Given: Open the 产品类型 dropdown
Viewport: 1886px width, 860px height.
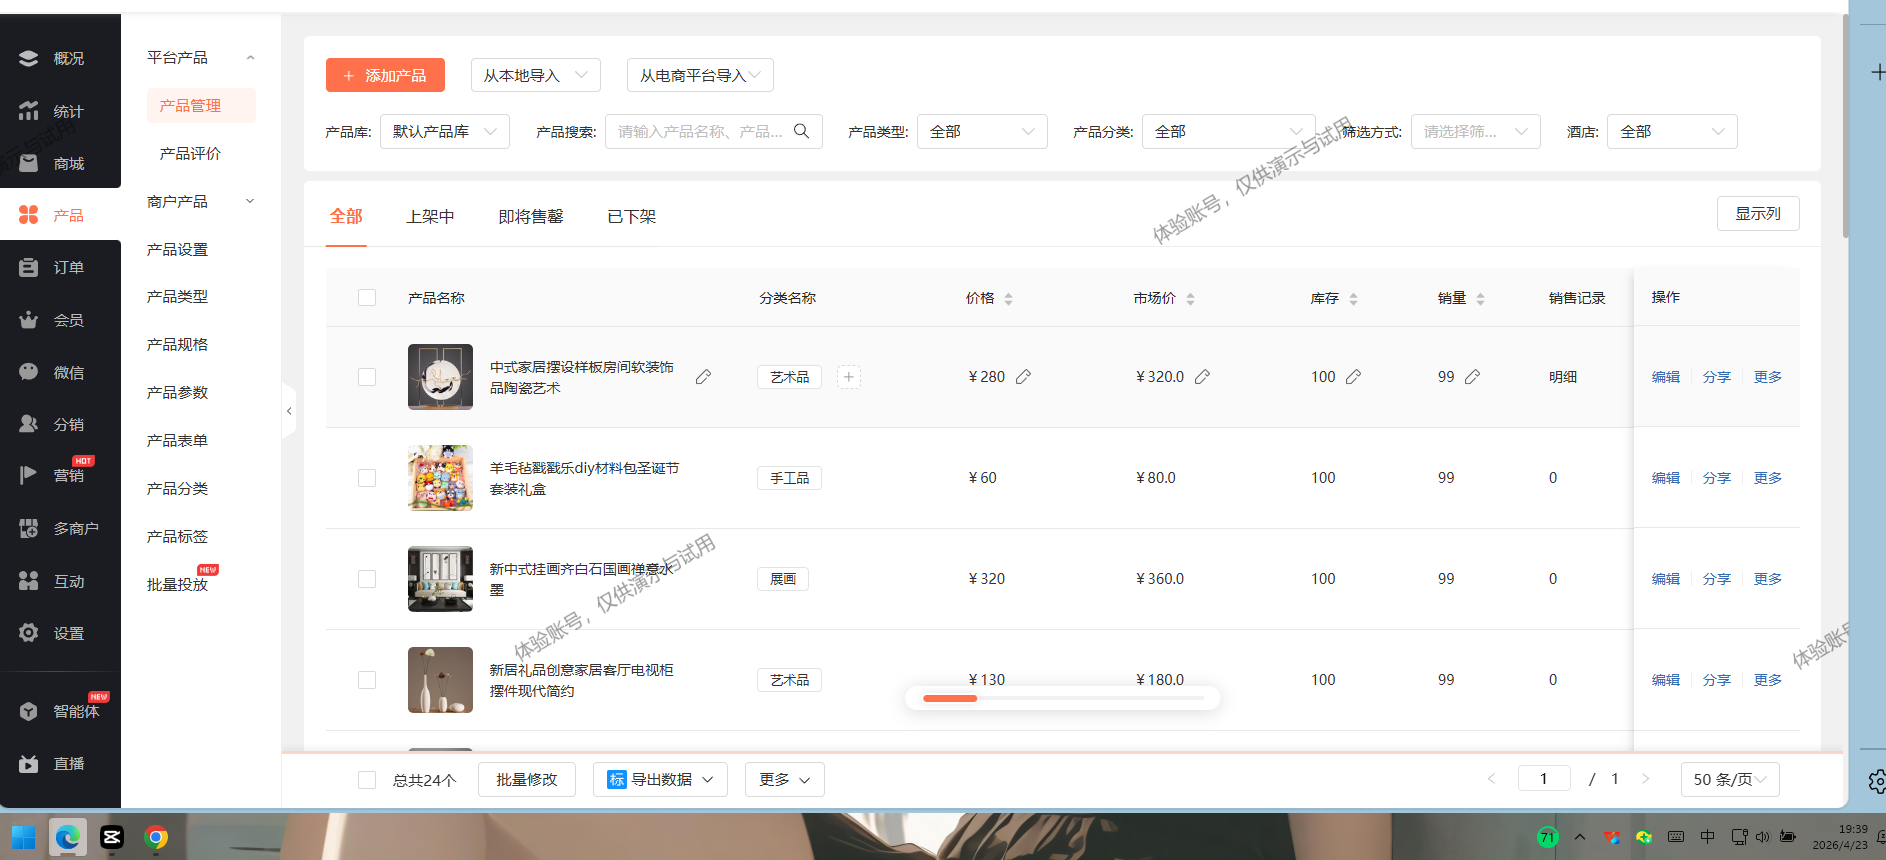Looking at the screenshot, I should (x=982, y=131).
